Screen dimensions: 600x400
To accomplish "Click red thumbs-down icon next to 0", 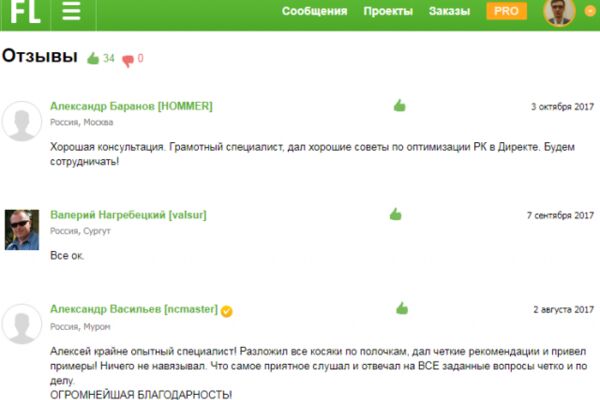I will (128, 60).
